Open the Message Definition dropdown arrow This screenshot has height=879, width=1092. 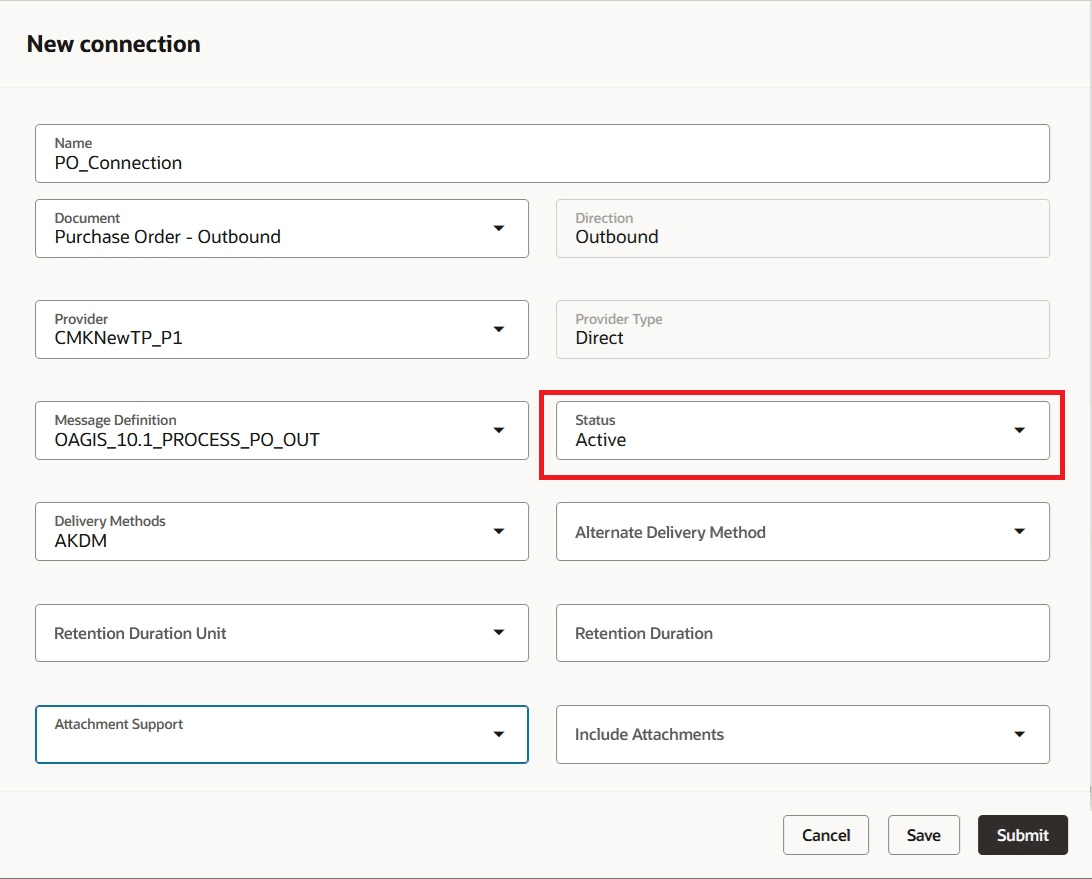coord(498,431)
